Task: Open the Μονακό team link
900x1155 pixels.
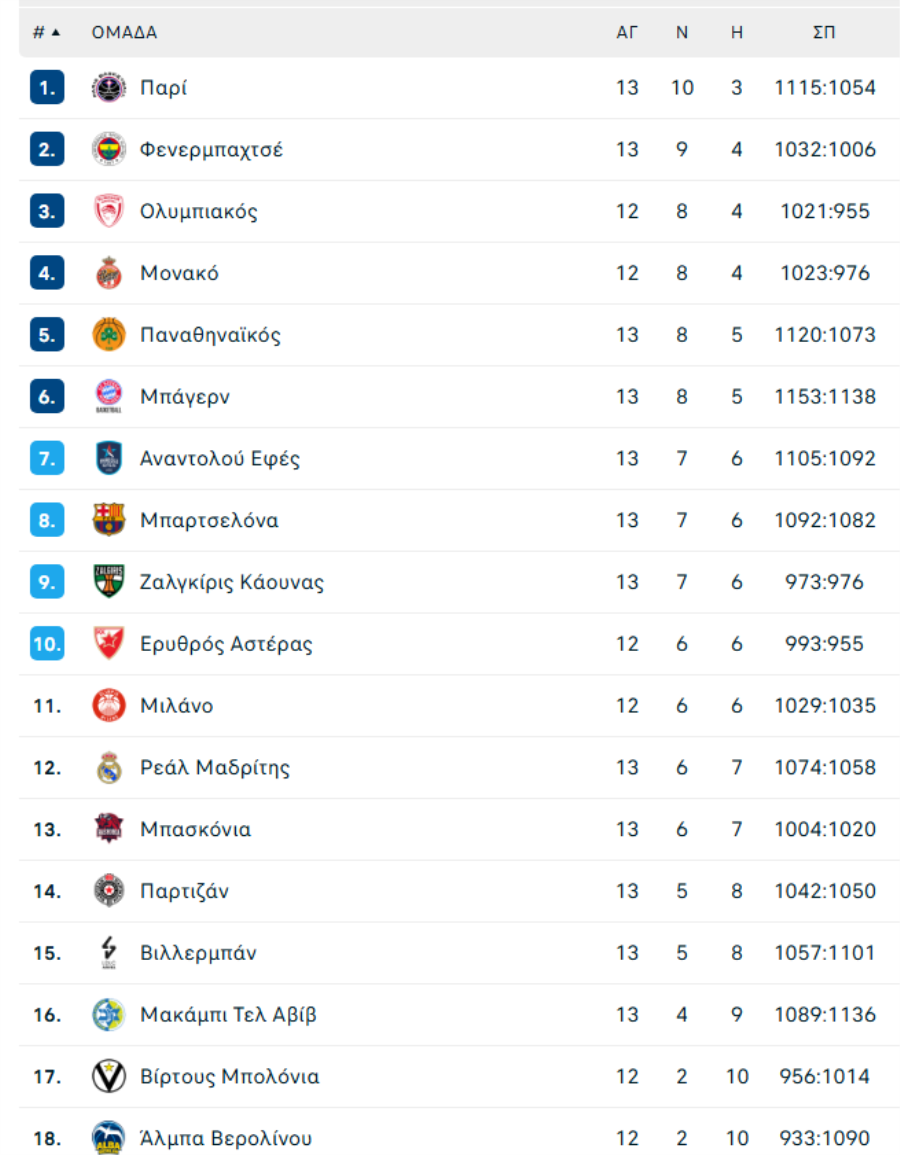Action: click(x=180, y=273)
